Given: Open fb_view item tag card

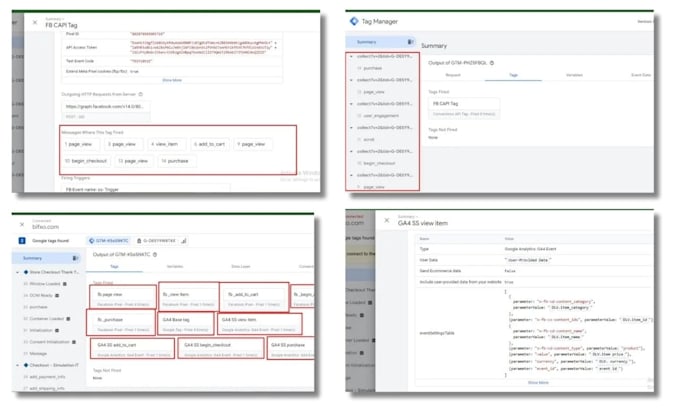Looking at the screenshot, I should (x=189, y=298).
